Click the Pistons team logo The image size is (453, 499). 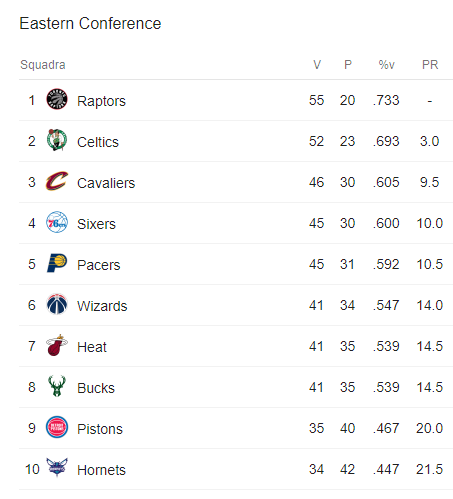tap(57, 427)
